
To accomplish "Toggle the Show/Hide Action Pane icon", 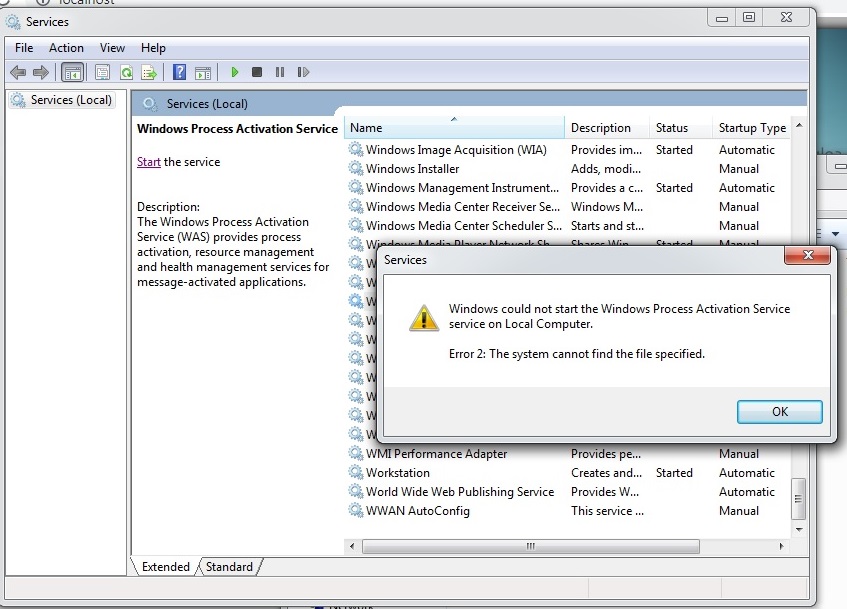I will pyautogui.click(x=203, y=72).
